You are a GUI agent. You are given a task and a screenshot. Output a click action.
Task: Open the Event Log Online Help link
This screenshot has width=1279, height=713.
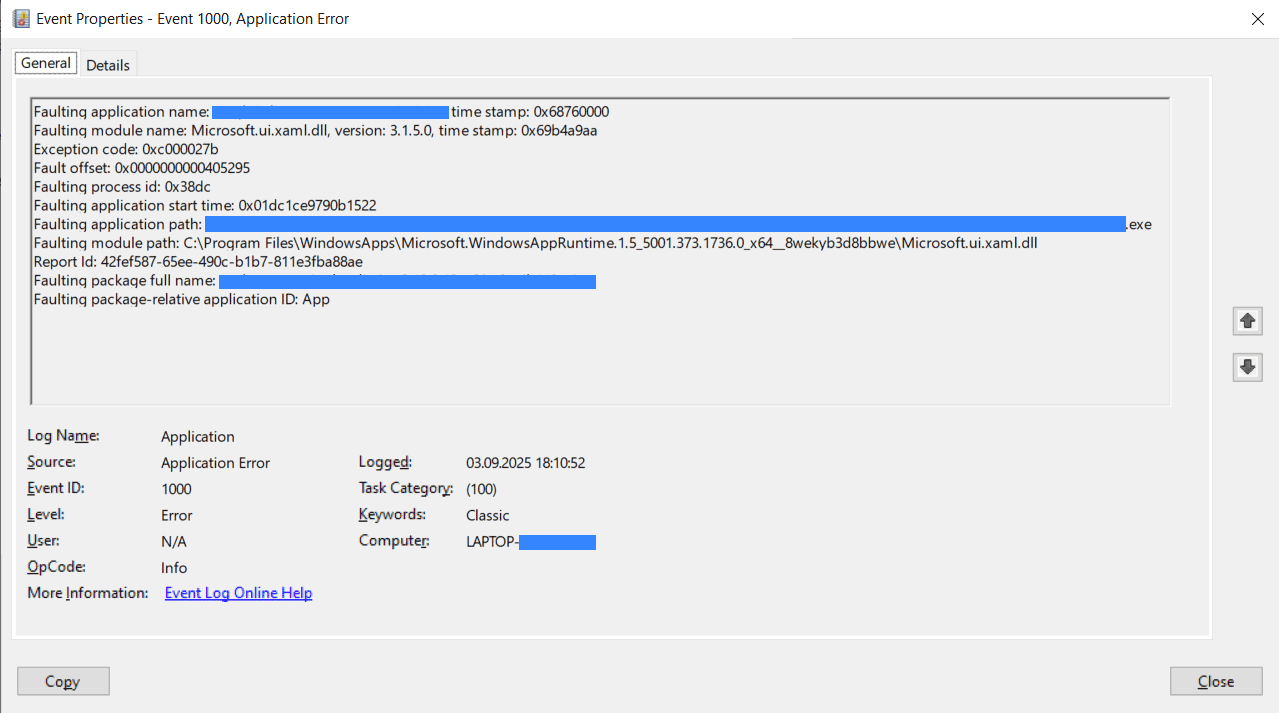(238, 592)
